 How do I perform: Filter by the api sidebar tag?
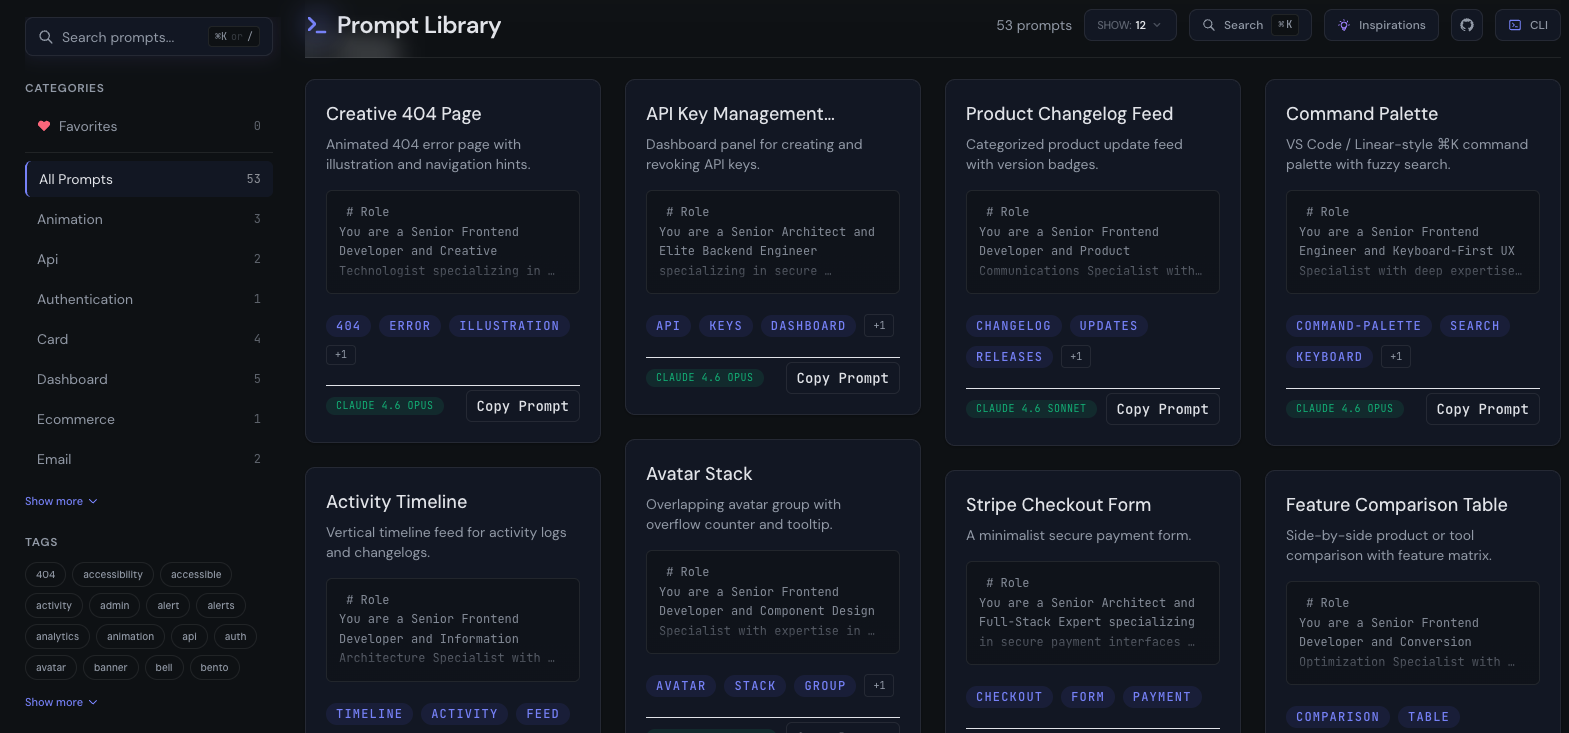click(189, 637)
